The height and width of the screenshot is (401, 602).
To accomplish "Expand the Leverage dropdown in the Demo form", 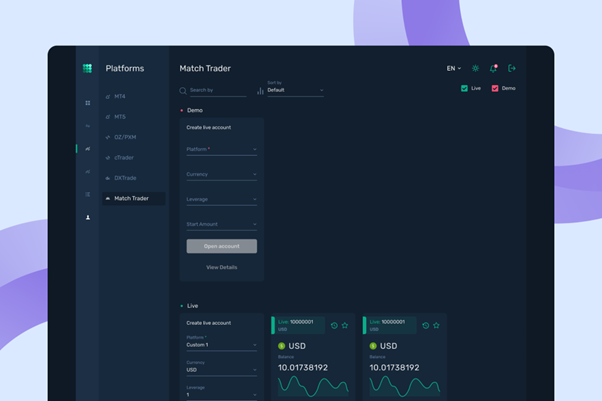I will click(222, 199).
